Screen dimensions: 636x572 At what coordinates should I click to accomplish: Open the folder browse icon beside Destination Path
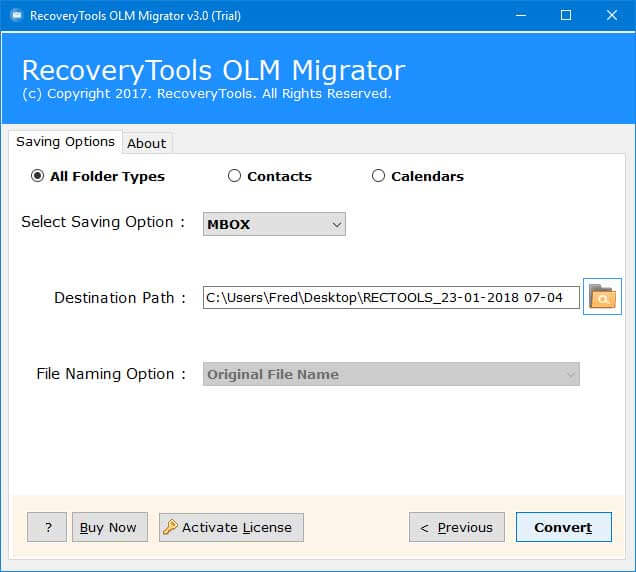(x=602, y=297)
